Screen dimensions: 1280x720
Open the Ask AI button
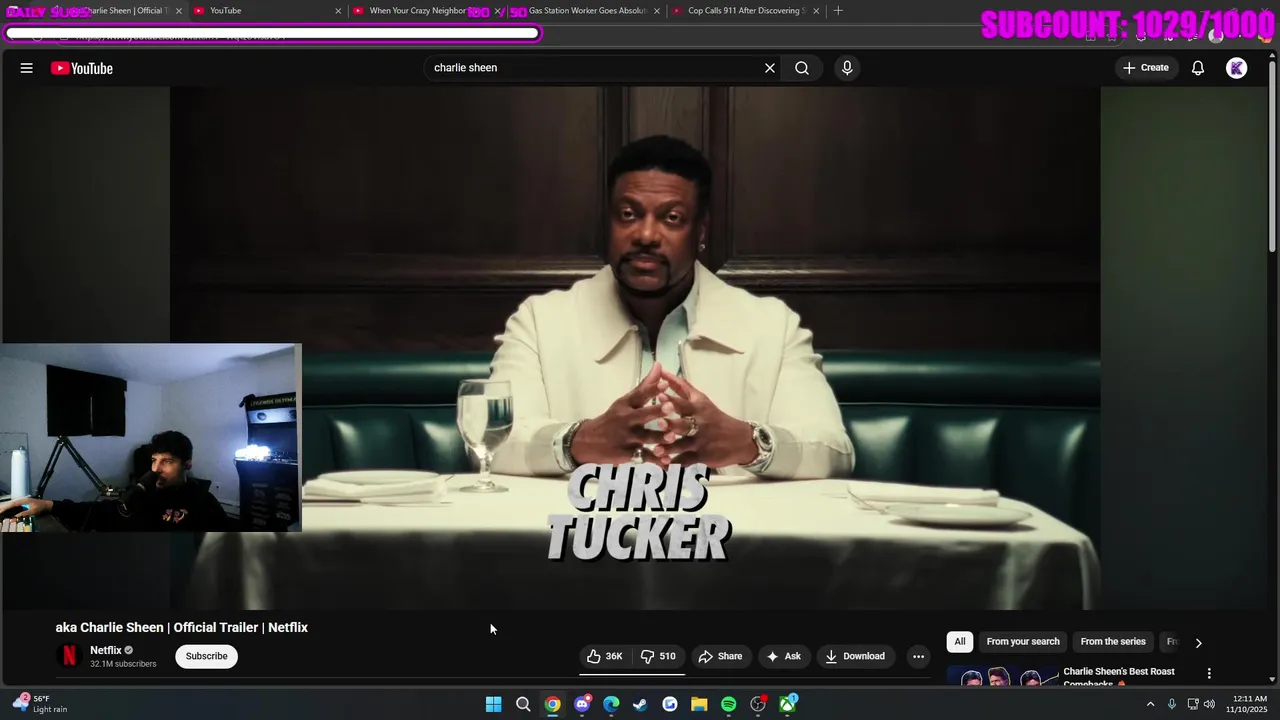(x=783, y=656)
